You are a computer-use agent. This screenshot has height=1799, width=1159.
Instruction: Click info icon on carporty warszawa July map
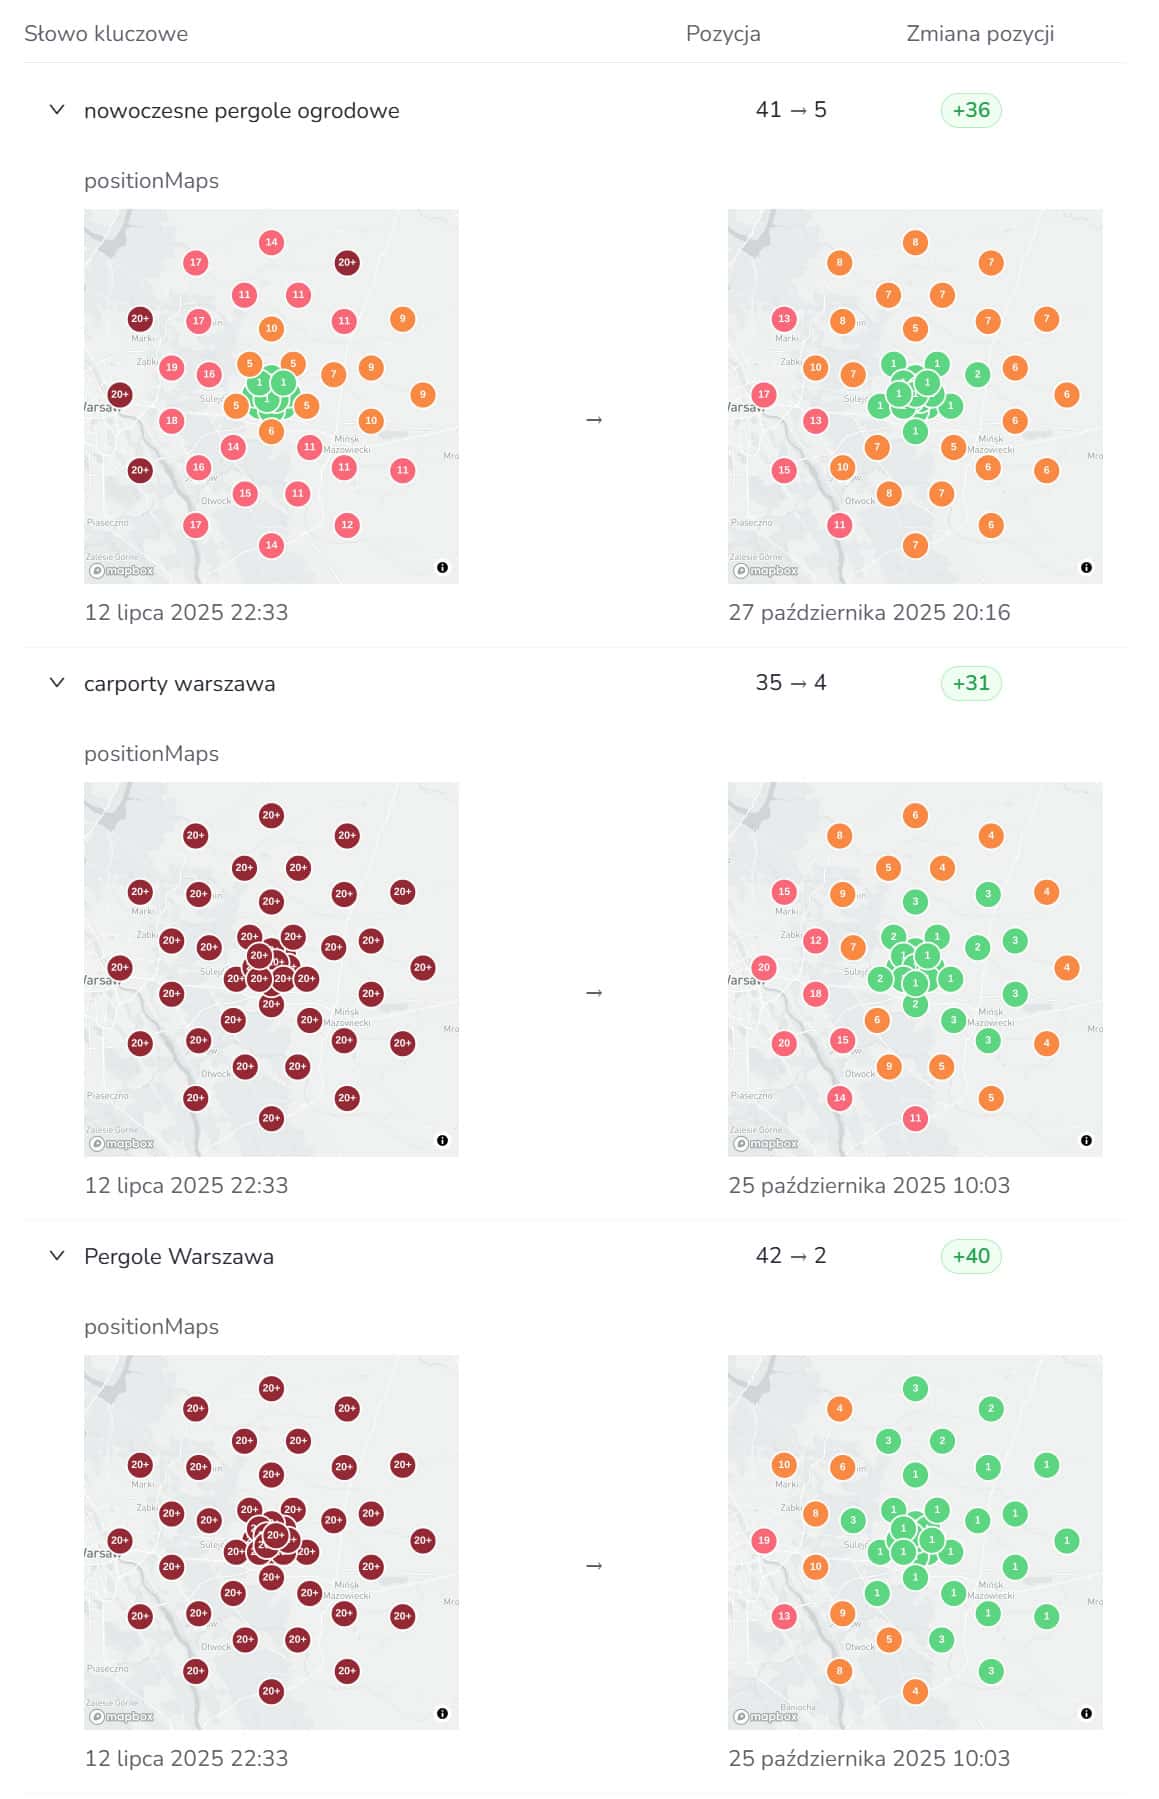click(x=442, y=1141)
